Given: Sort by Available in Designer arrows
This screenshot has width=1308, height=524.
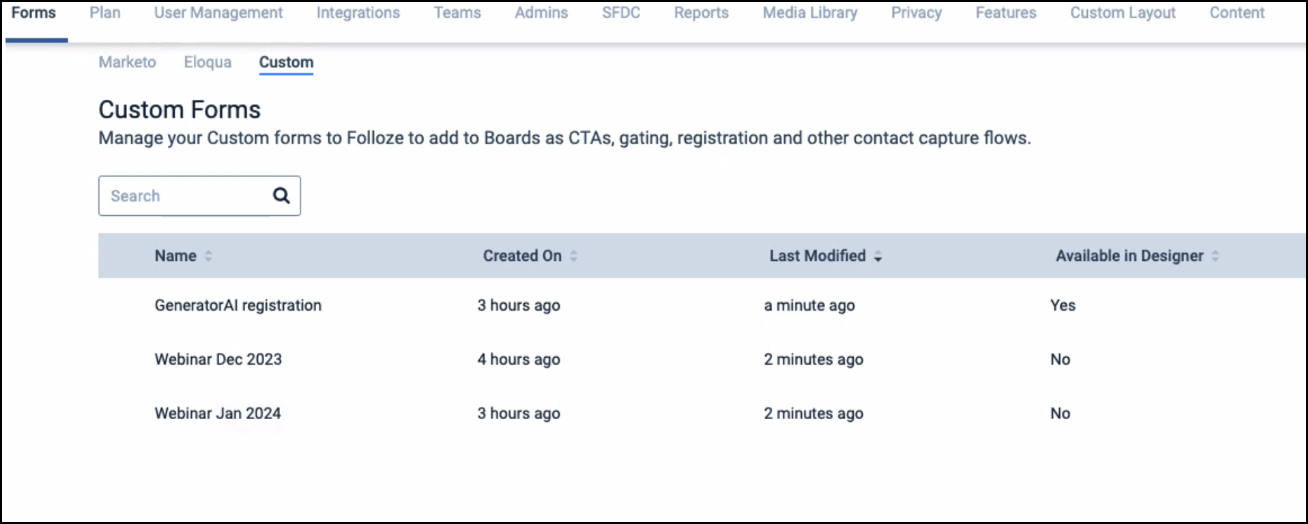Looking at the screenshot, I should click(x=1215, y=256).
